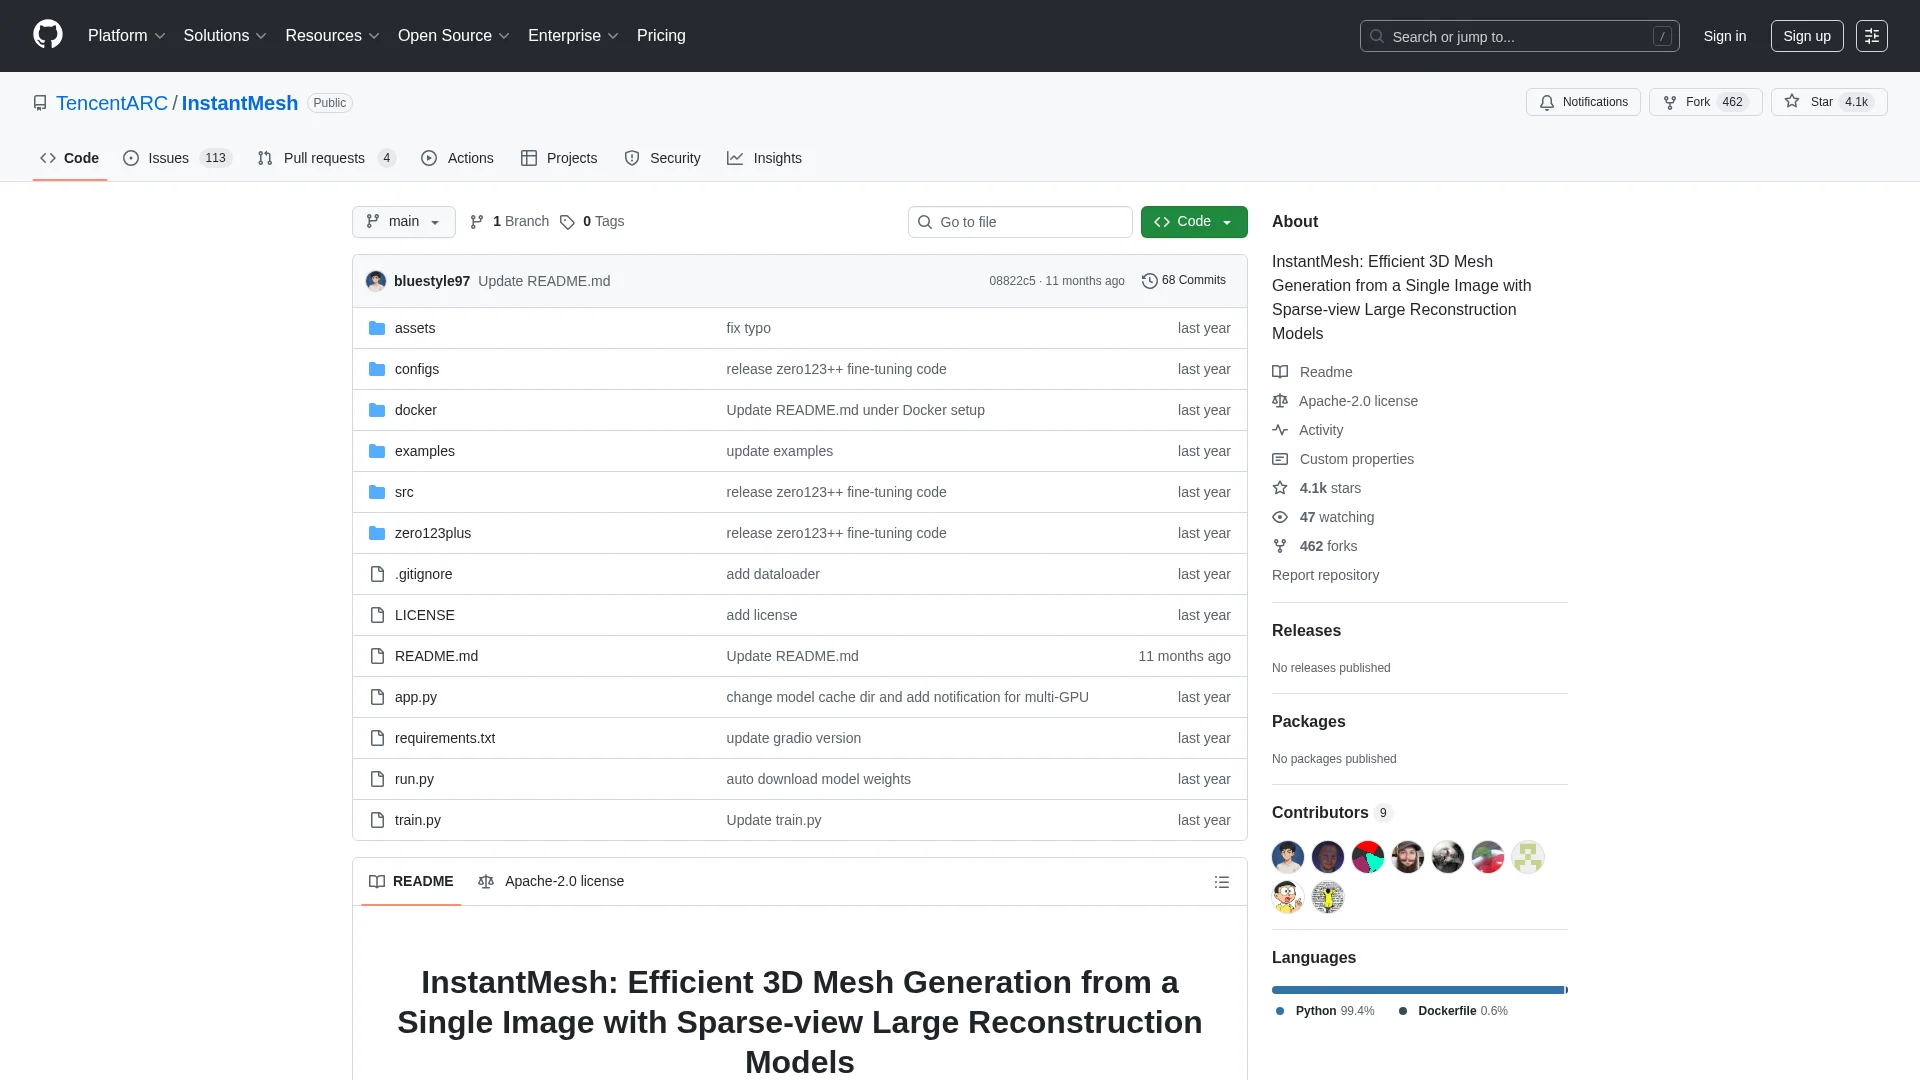Click the notifications bell icon
The width and height of the screenshot is (1920, 1080).
[1547, 102]
